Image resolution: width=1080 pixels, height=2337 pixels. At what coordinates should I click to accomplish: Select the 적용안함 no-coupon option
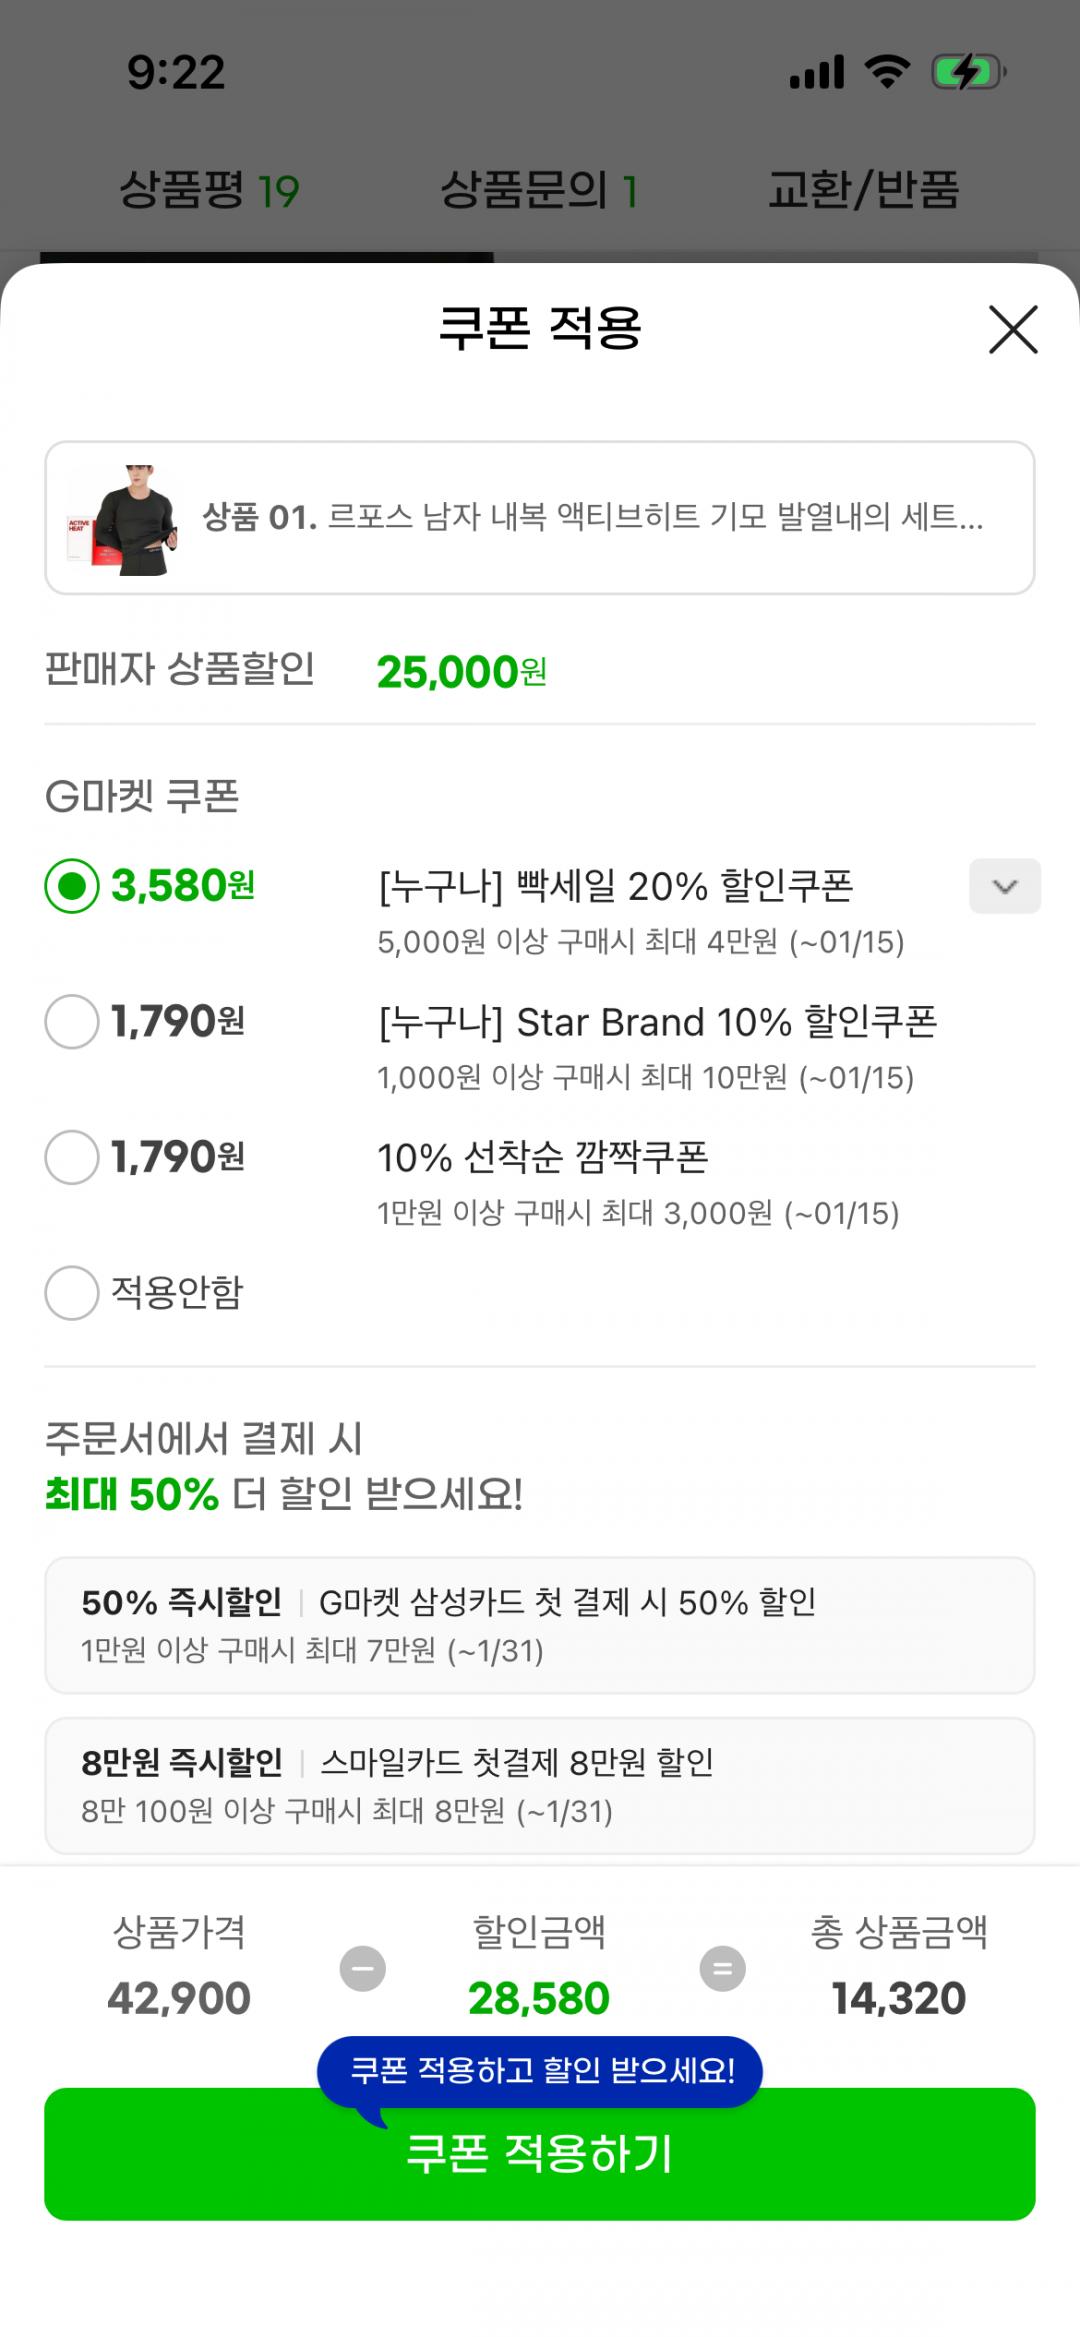pos(72,1292)
